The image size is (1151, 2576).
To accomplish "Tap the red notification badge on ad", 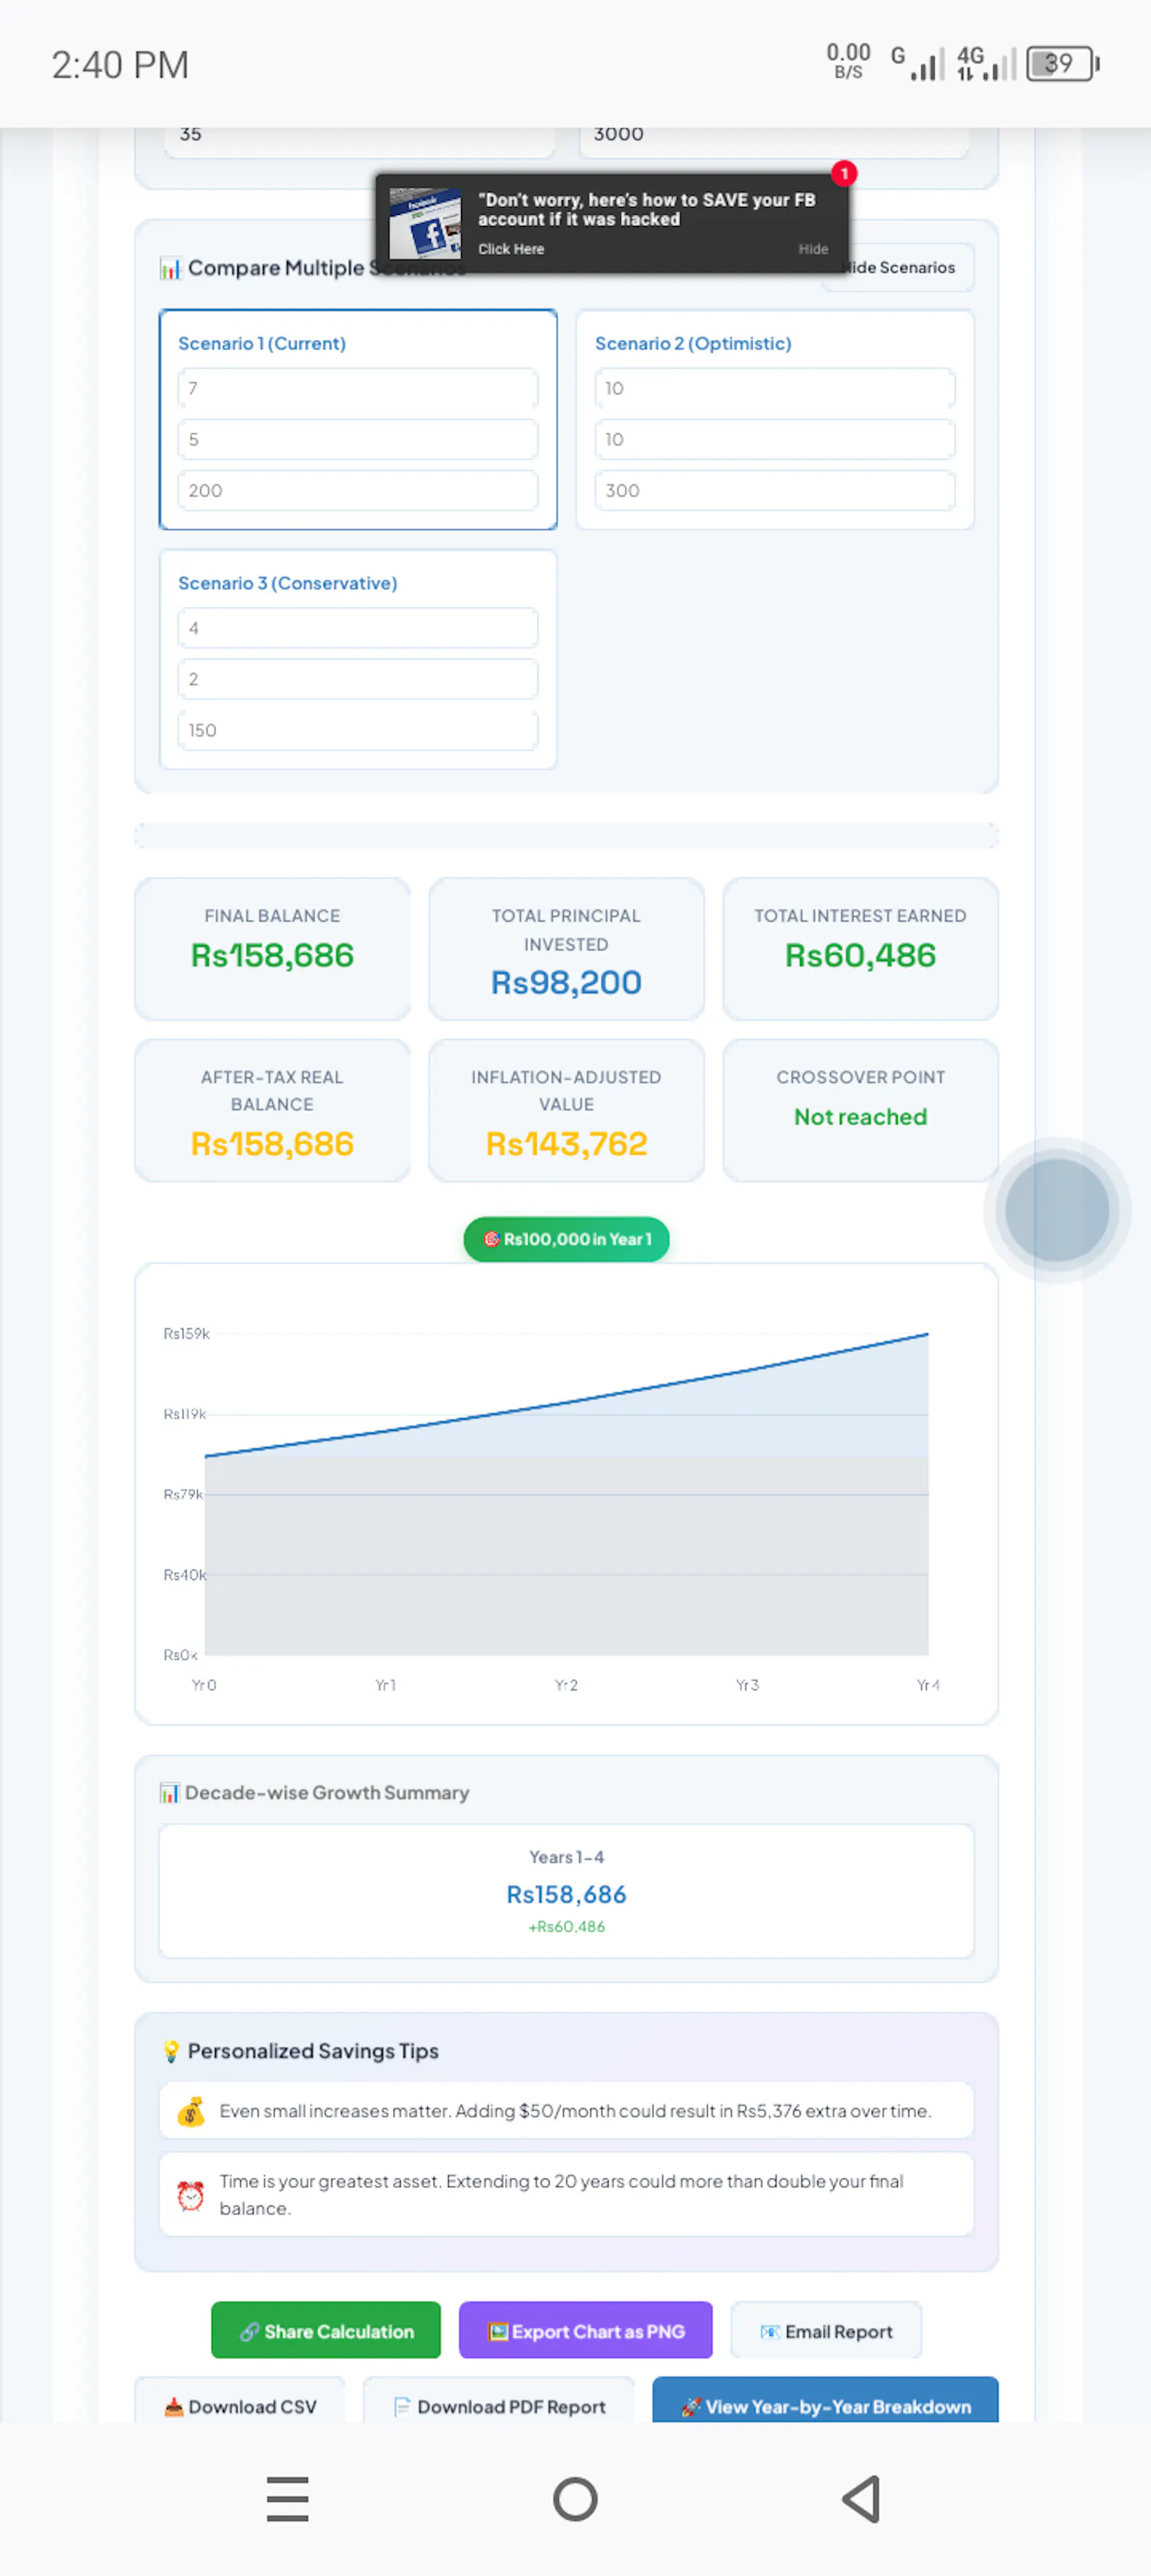I will pos(844,173).
